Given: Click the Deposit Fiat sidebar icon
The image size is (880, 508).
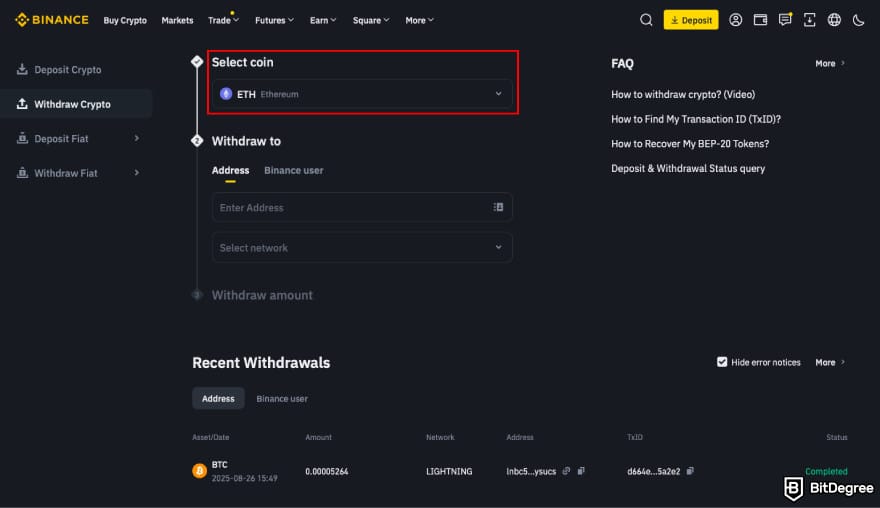Looking at the screenshot, I should [x=22, y=138].
